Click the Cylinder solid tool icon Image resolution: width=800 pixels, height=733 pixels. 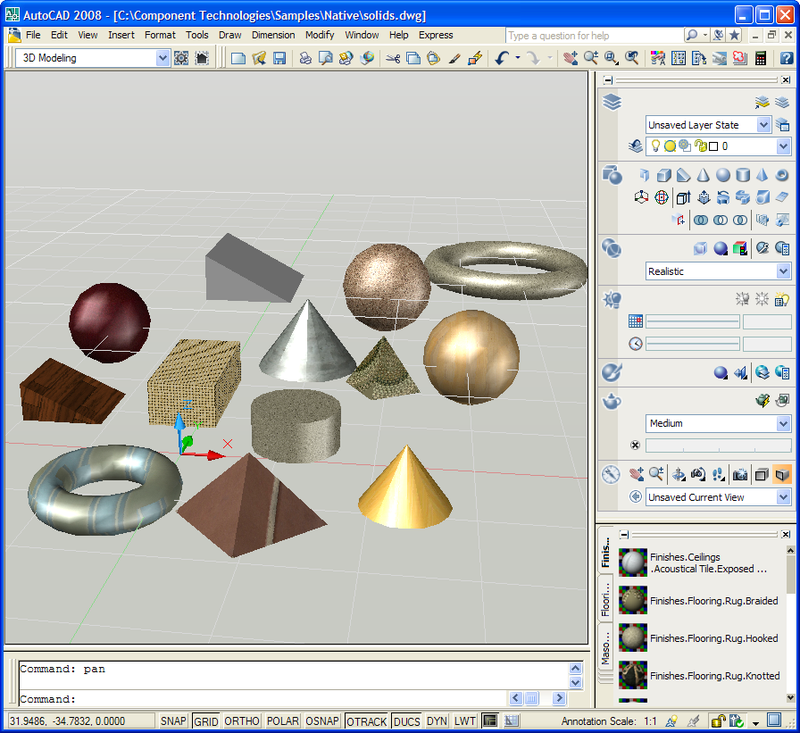point(744,175)
